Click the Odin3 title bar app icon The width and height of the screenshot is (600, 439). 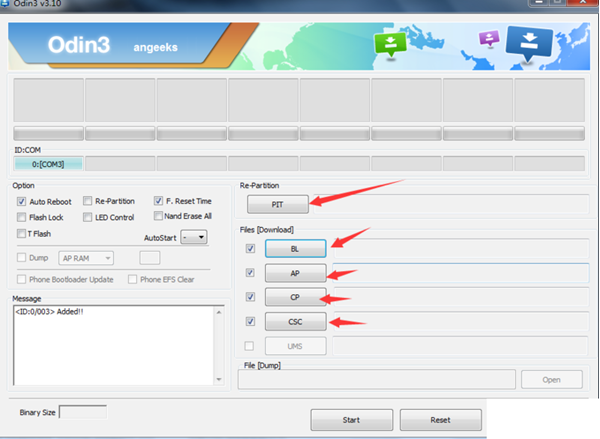coord(8,4)
